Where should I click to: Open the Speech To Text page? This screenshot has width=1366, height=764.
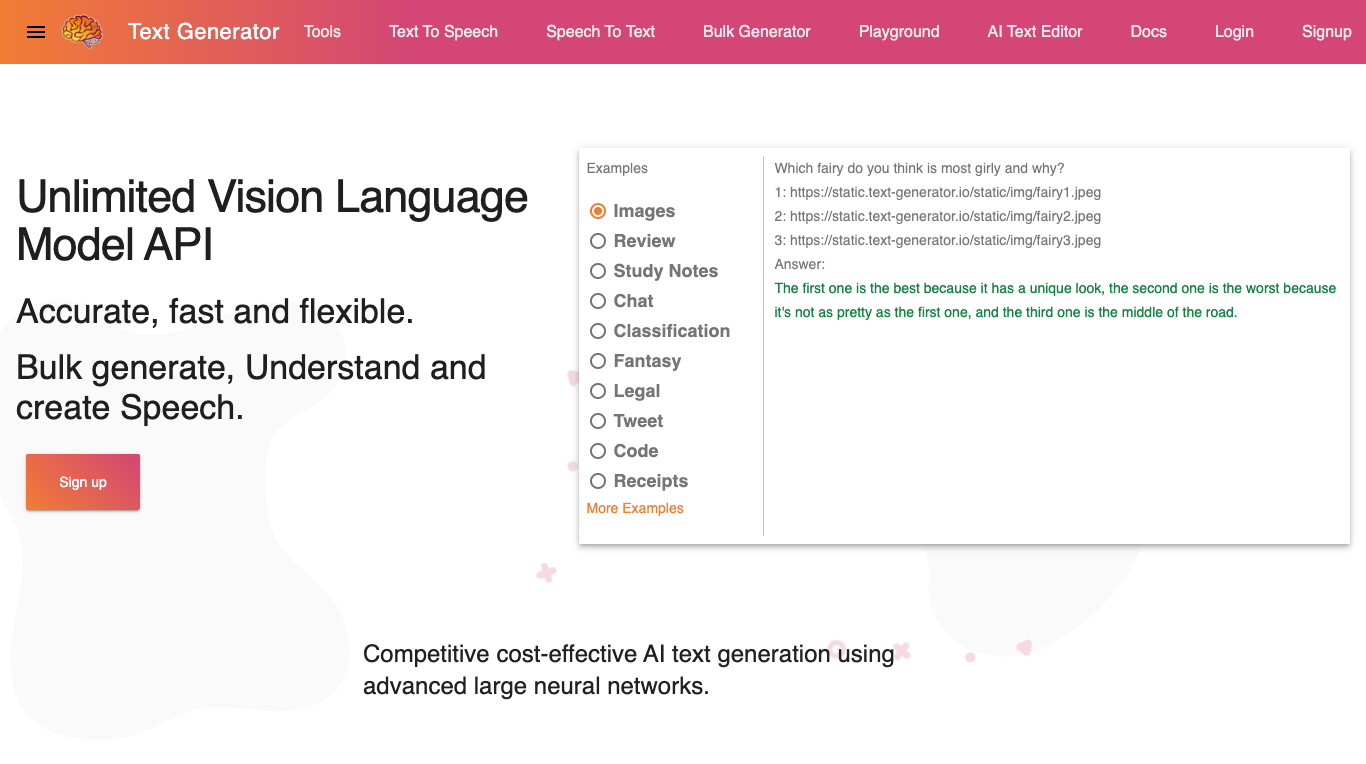click(x=600, y=31)
